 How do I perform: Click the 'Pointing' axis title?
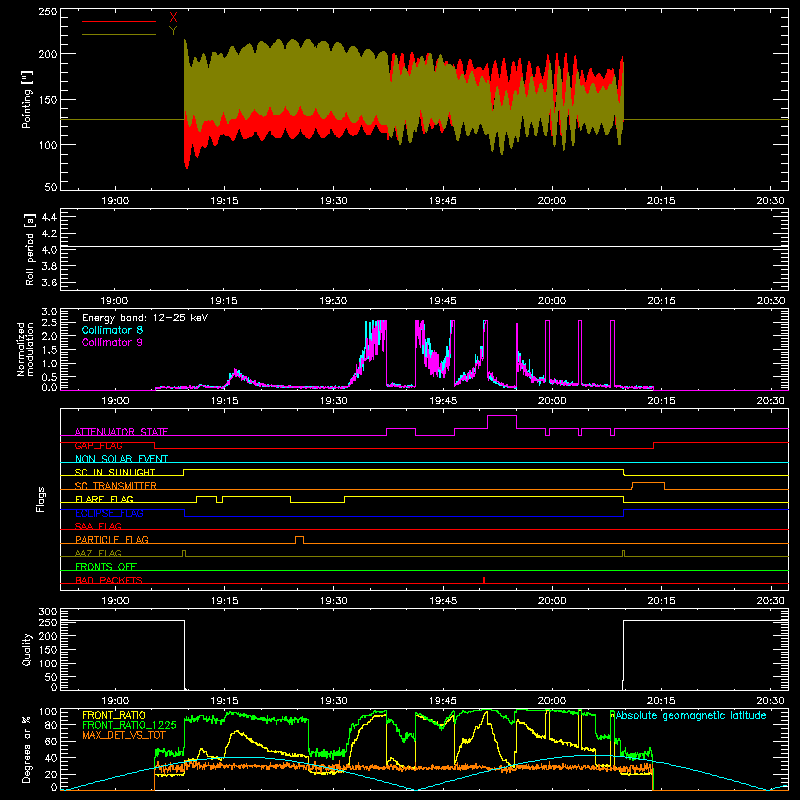tap(27, 99)
